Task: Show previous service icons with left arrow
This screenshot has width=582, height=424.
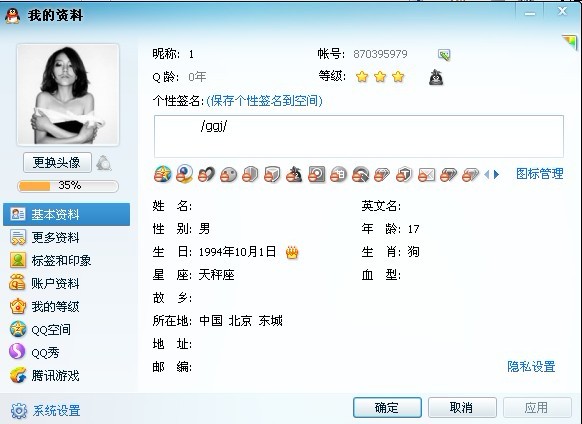Action: click(487, 174)
